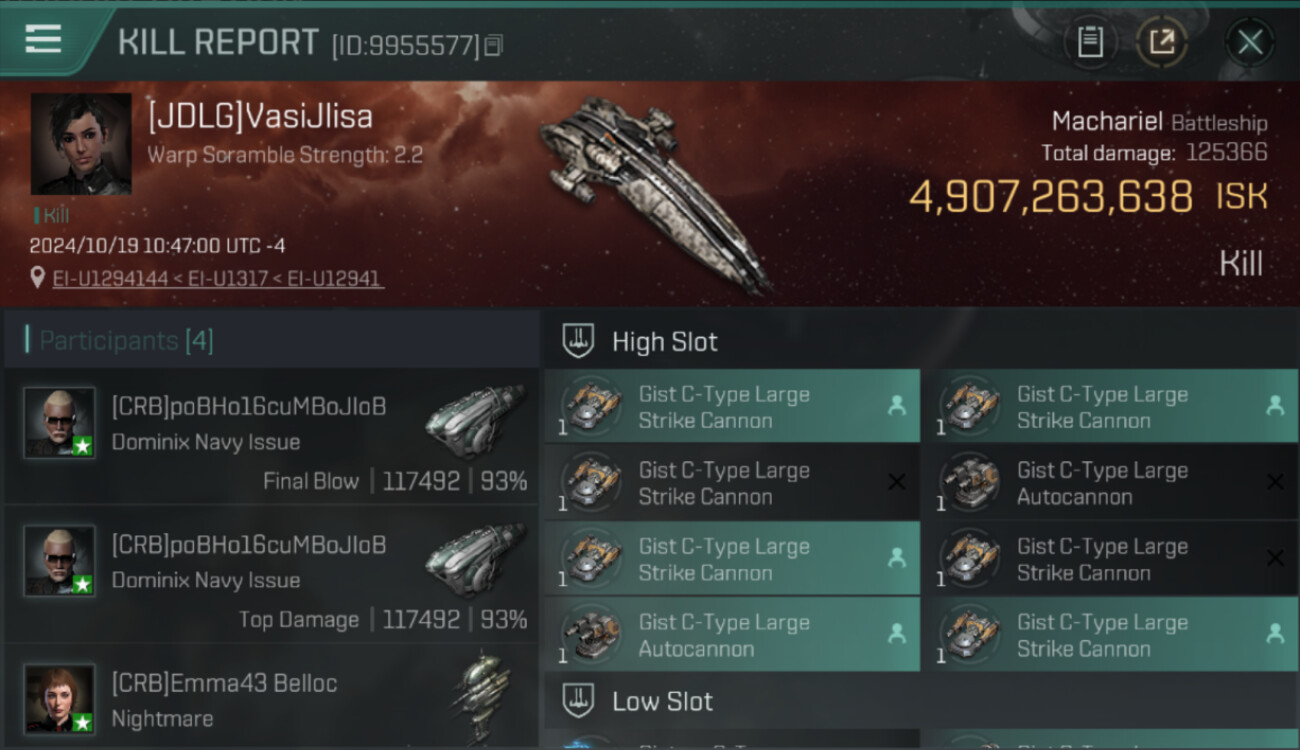Open Emma43 Belloc's portrait
Screen dimensions: 1300x750
60,698
